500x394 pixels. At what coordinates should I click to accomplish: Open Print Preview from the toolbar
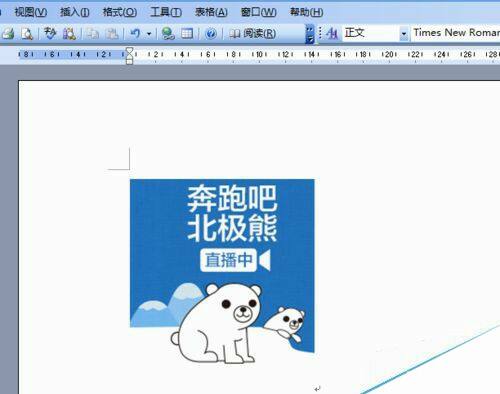[27, 33]
